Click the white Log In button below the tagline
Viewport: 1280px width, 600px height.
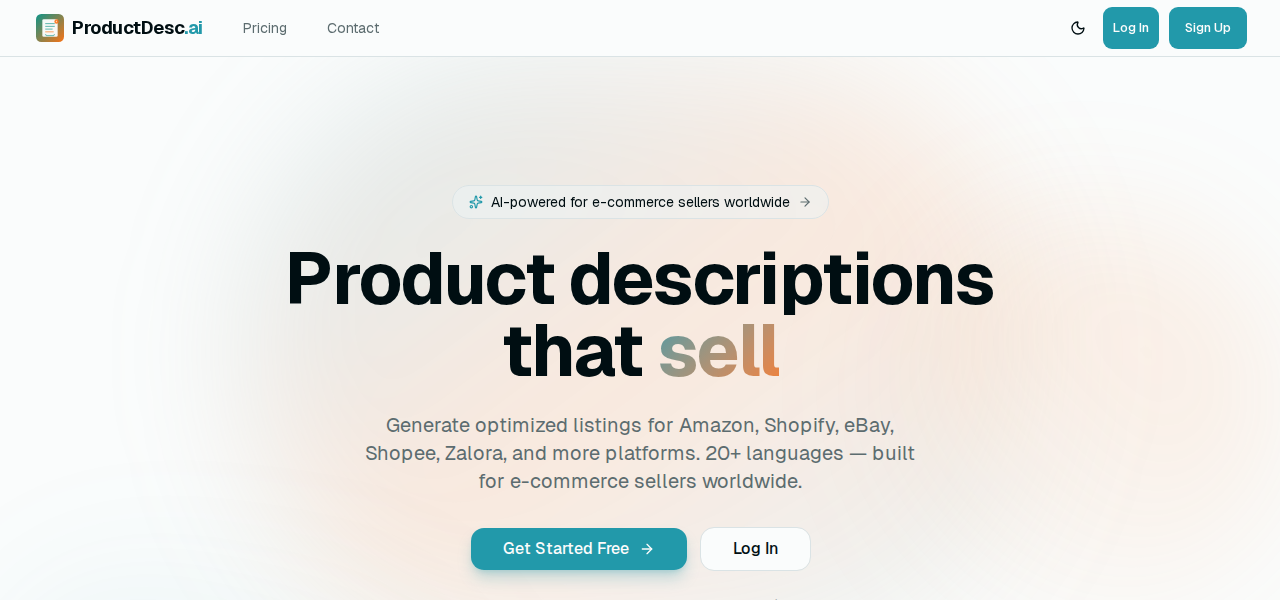coord(755,548)
